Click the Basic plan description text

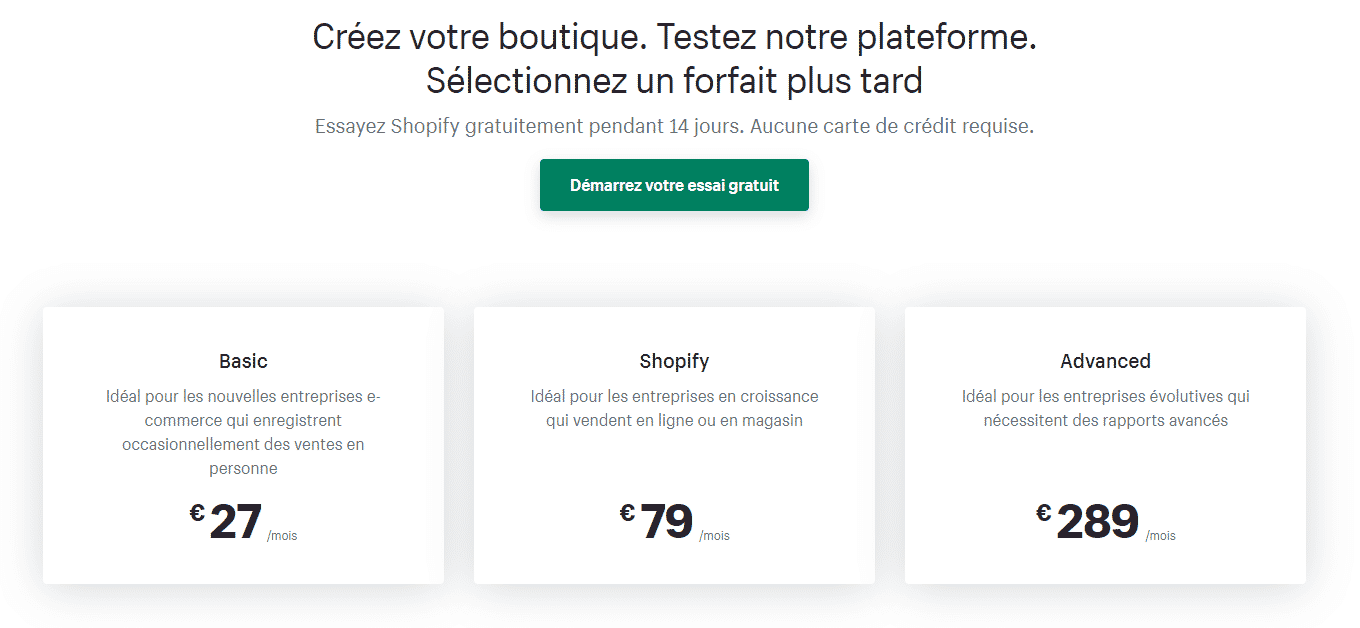point(243,432)
